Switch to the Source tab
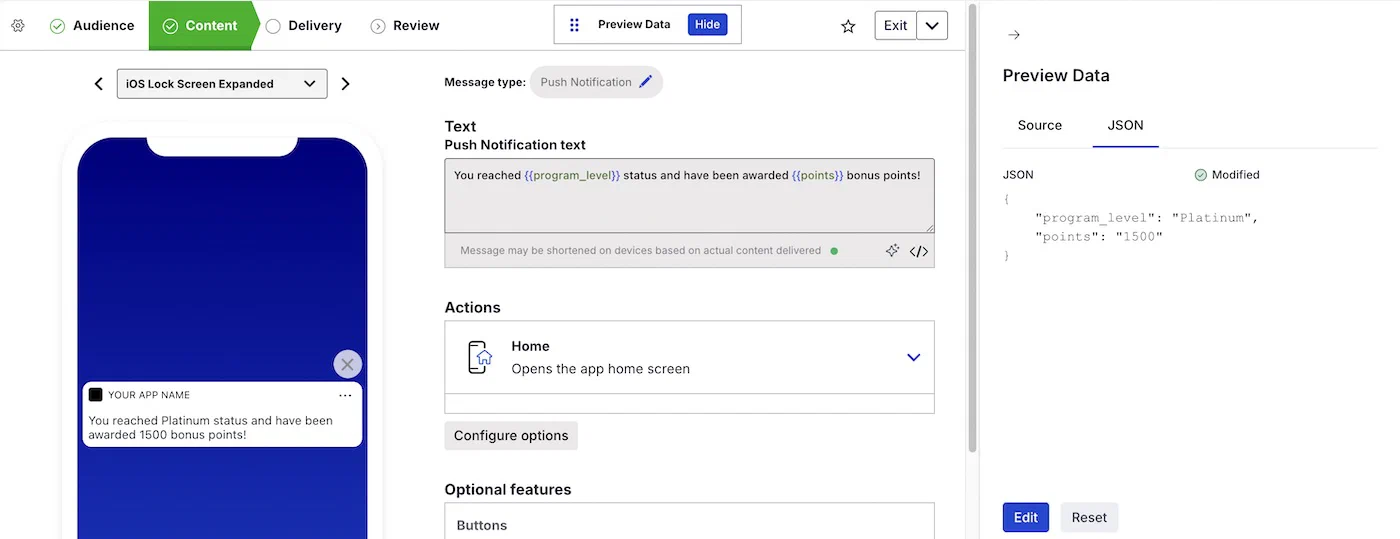Viewport: 1400px width, 539px height. tap(1039, 125)
